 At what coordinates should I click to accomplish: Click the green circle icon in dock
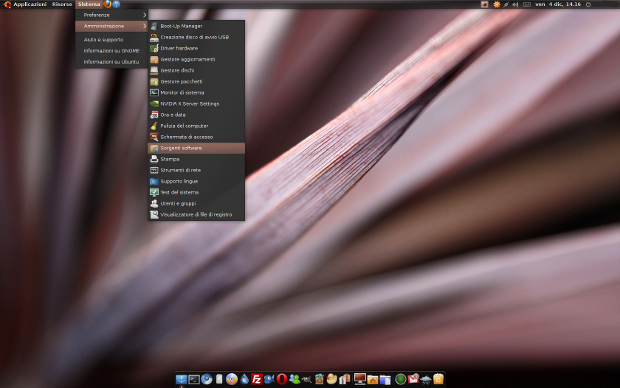tap(401, 379)
